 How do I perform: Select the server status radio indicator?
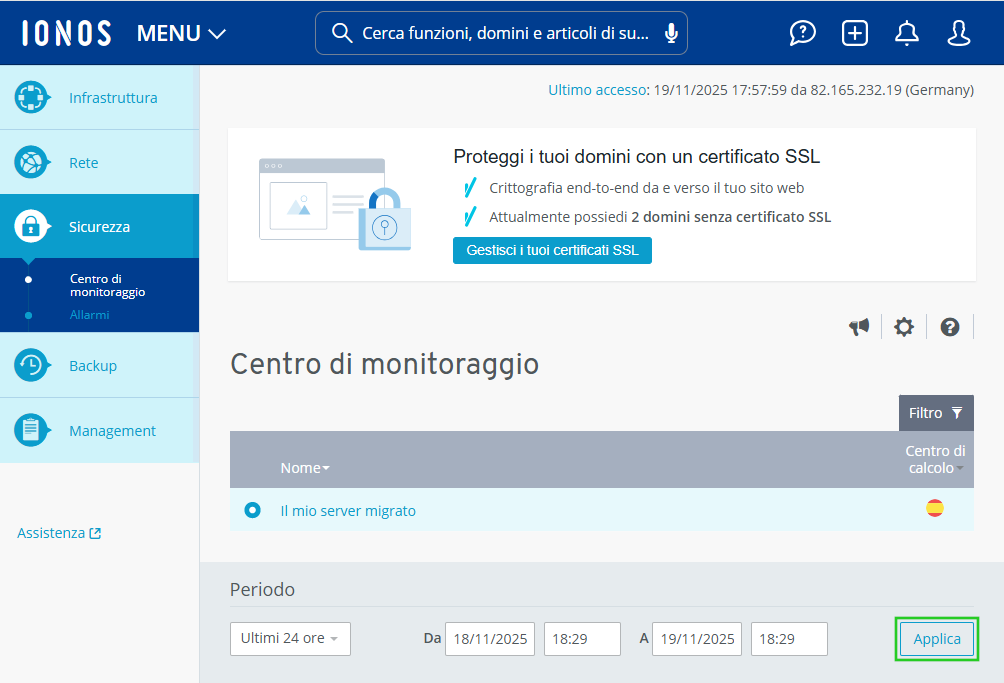252,509
